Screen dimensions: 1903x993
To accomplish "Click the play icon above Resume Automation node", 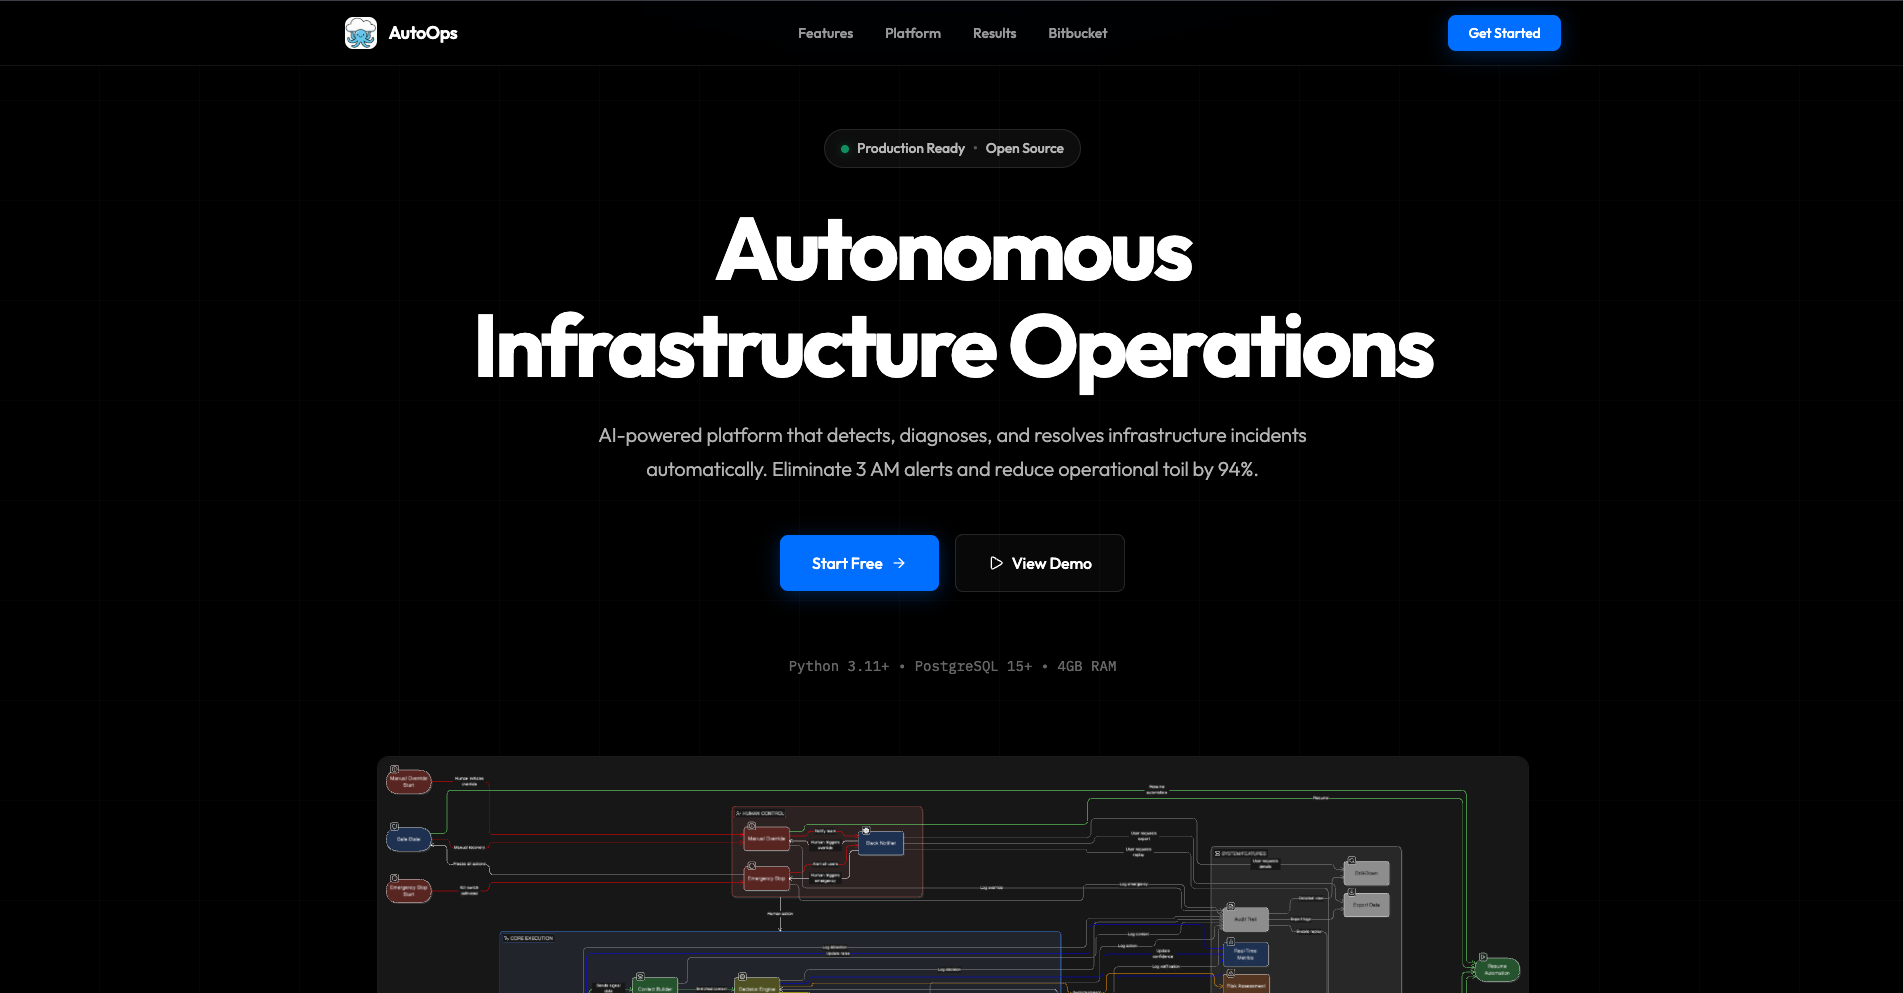I will 1483,957.
